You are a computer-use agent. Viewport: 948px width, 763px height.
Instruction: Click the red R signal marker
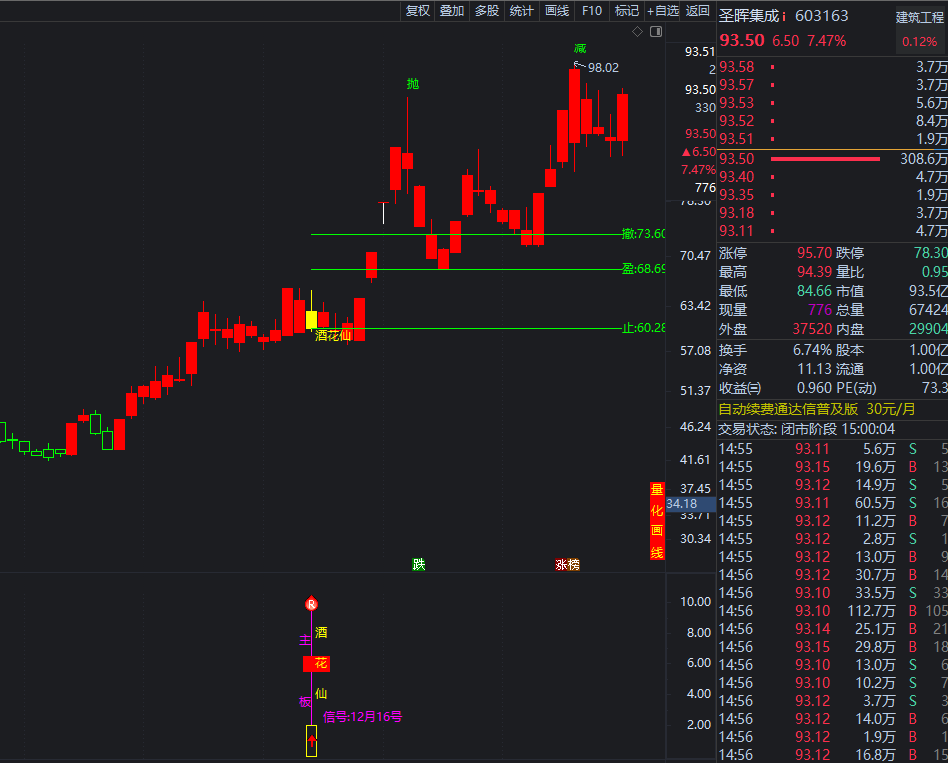coord(311,604)
